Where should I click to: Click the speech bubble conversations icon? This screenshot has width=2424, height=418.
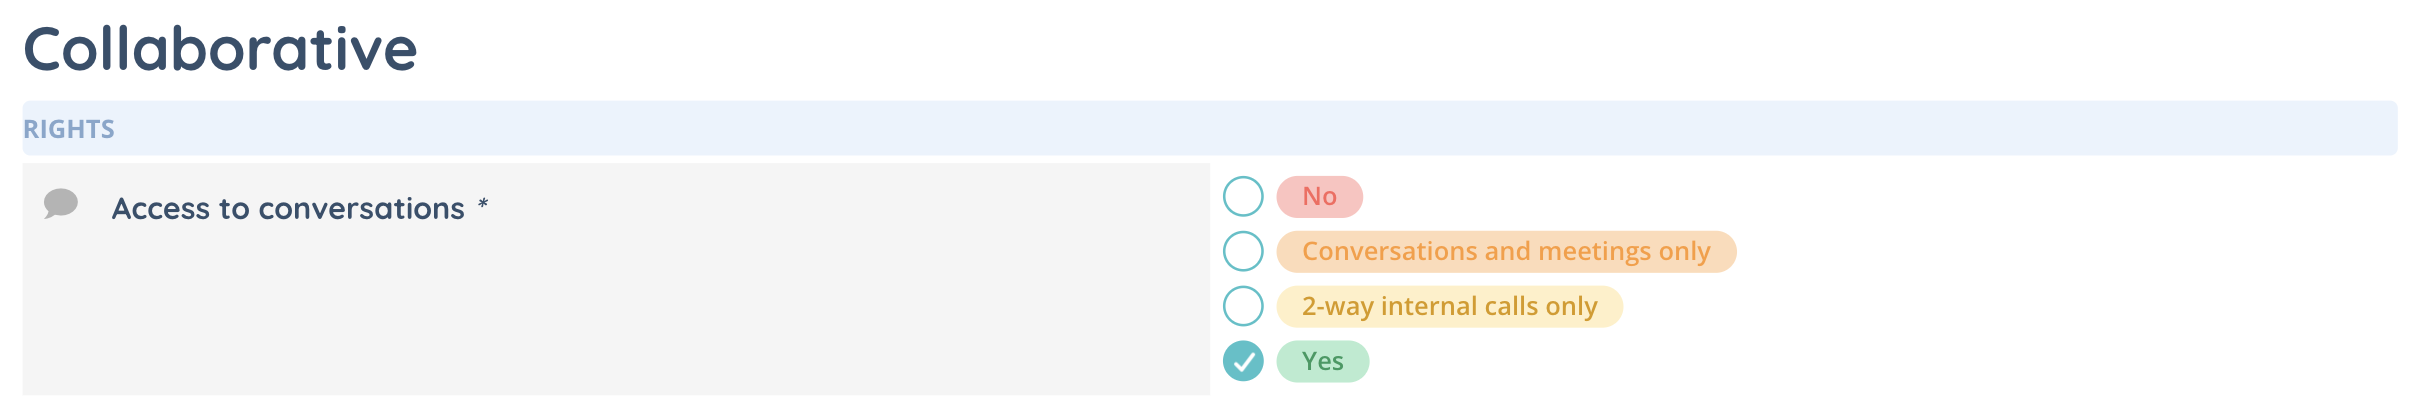click(x=61, y=204)
